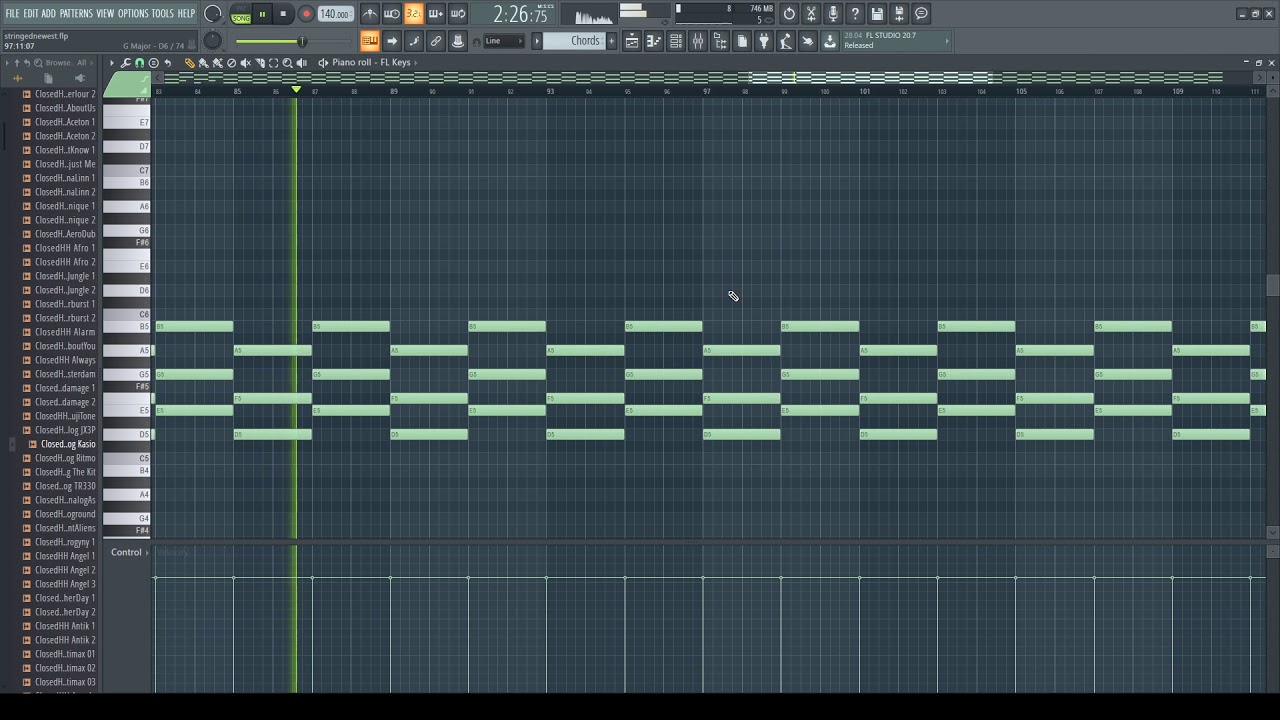Open piano roll wrench tools menu
Screen dimensions: 1280x720
click(125, 62)
